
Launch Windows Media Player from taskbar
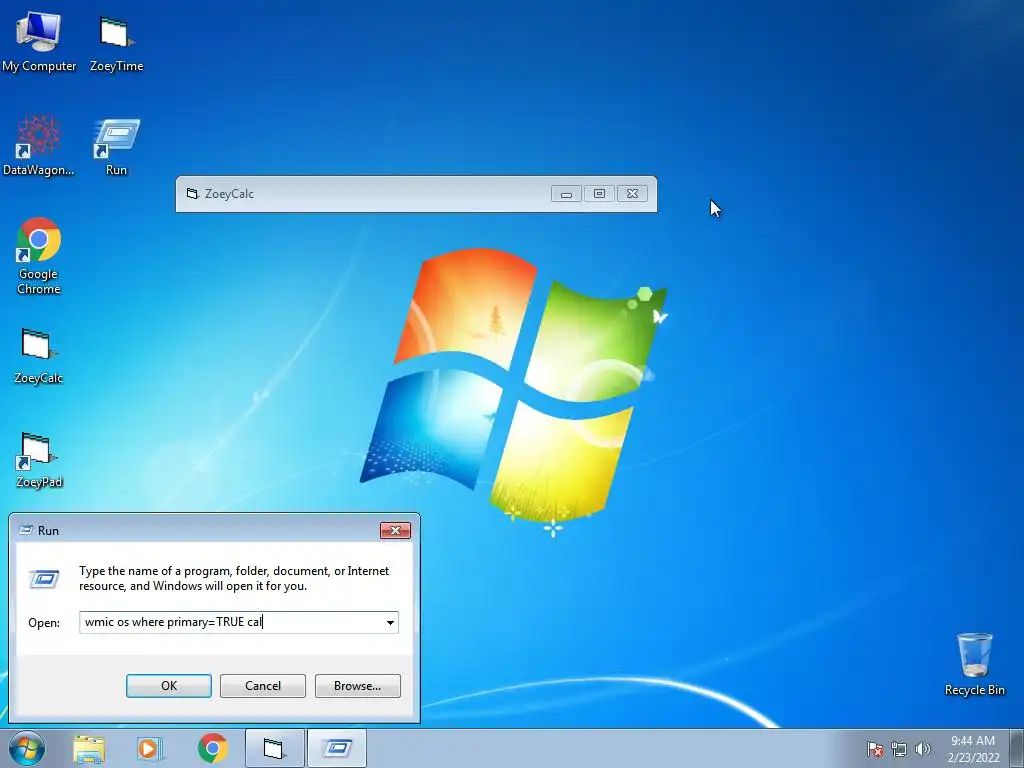pyautogui.click(x=150, y=748)
